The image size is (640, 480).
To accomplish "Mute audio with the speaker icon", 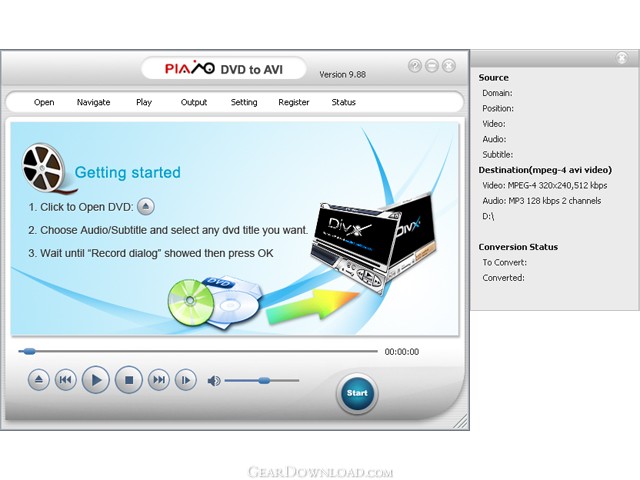I will [x=214, y=381].
